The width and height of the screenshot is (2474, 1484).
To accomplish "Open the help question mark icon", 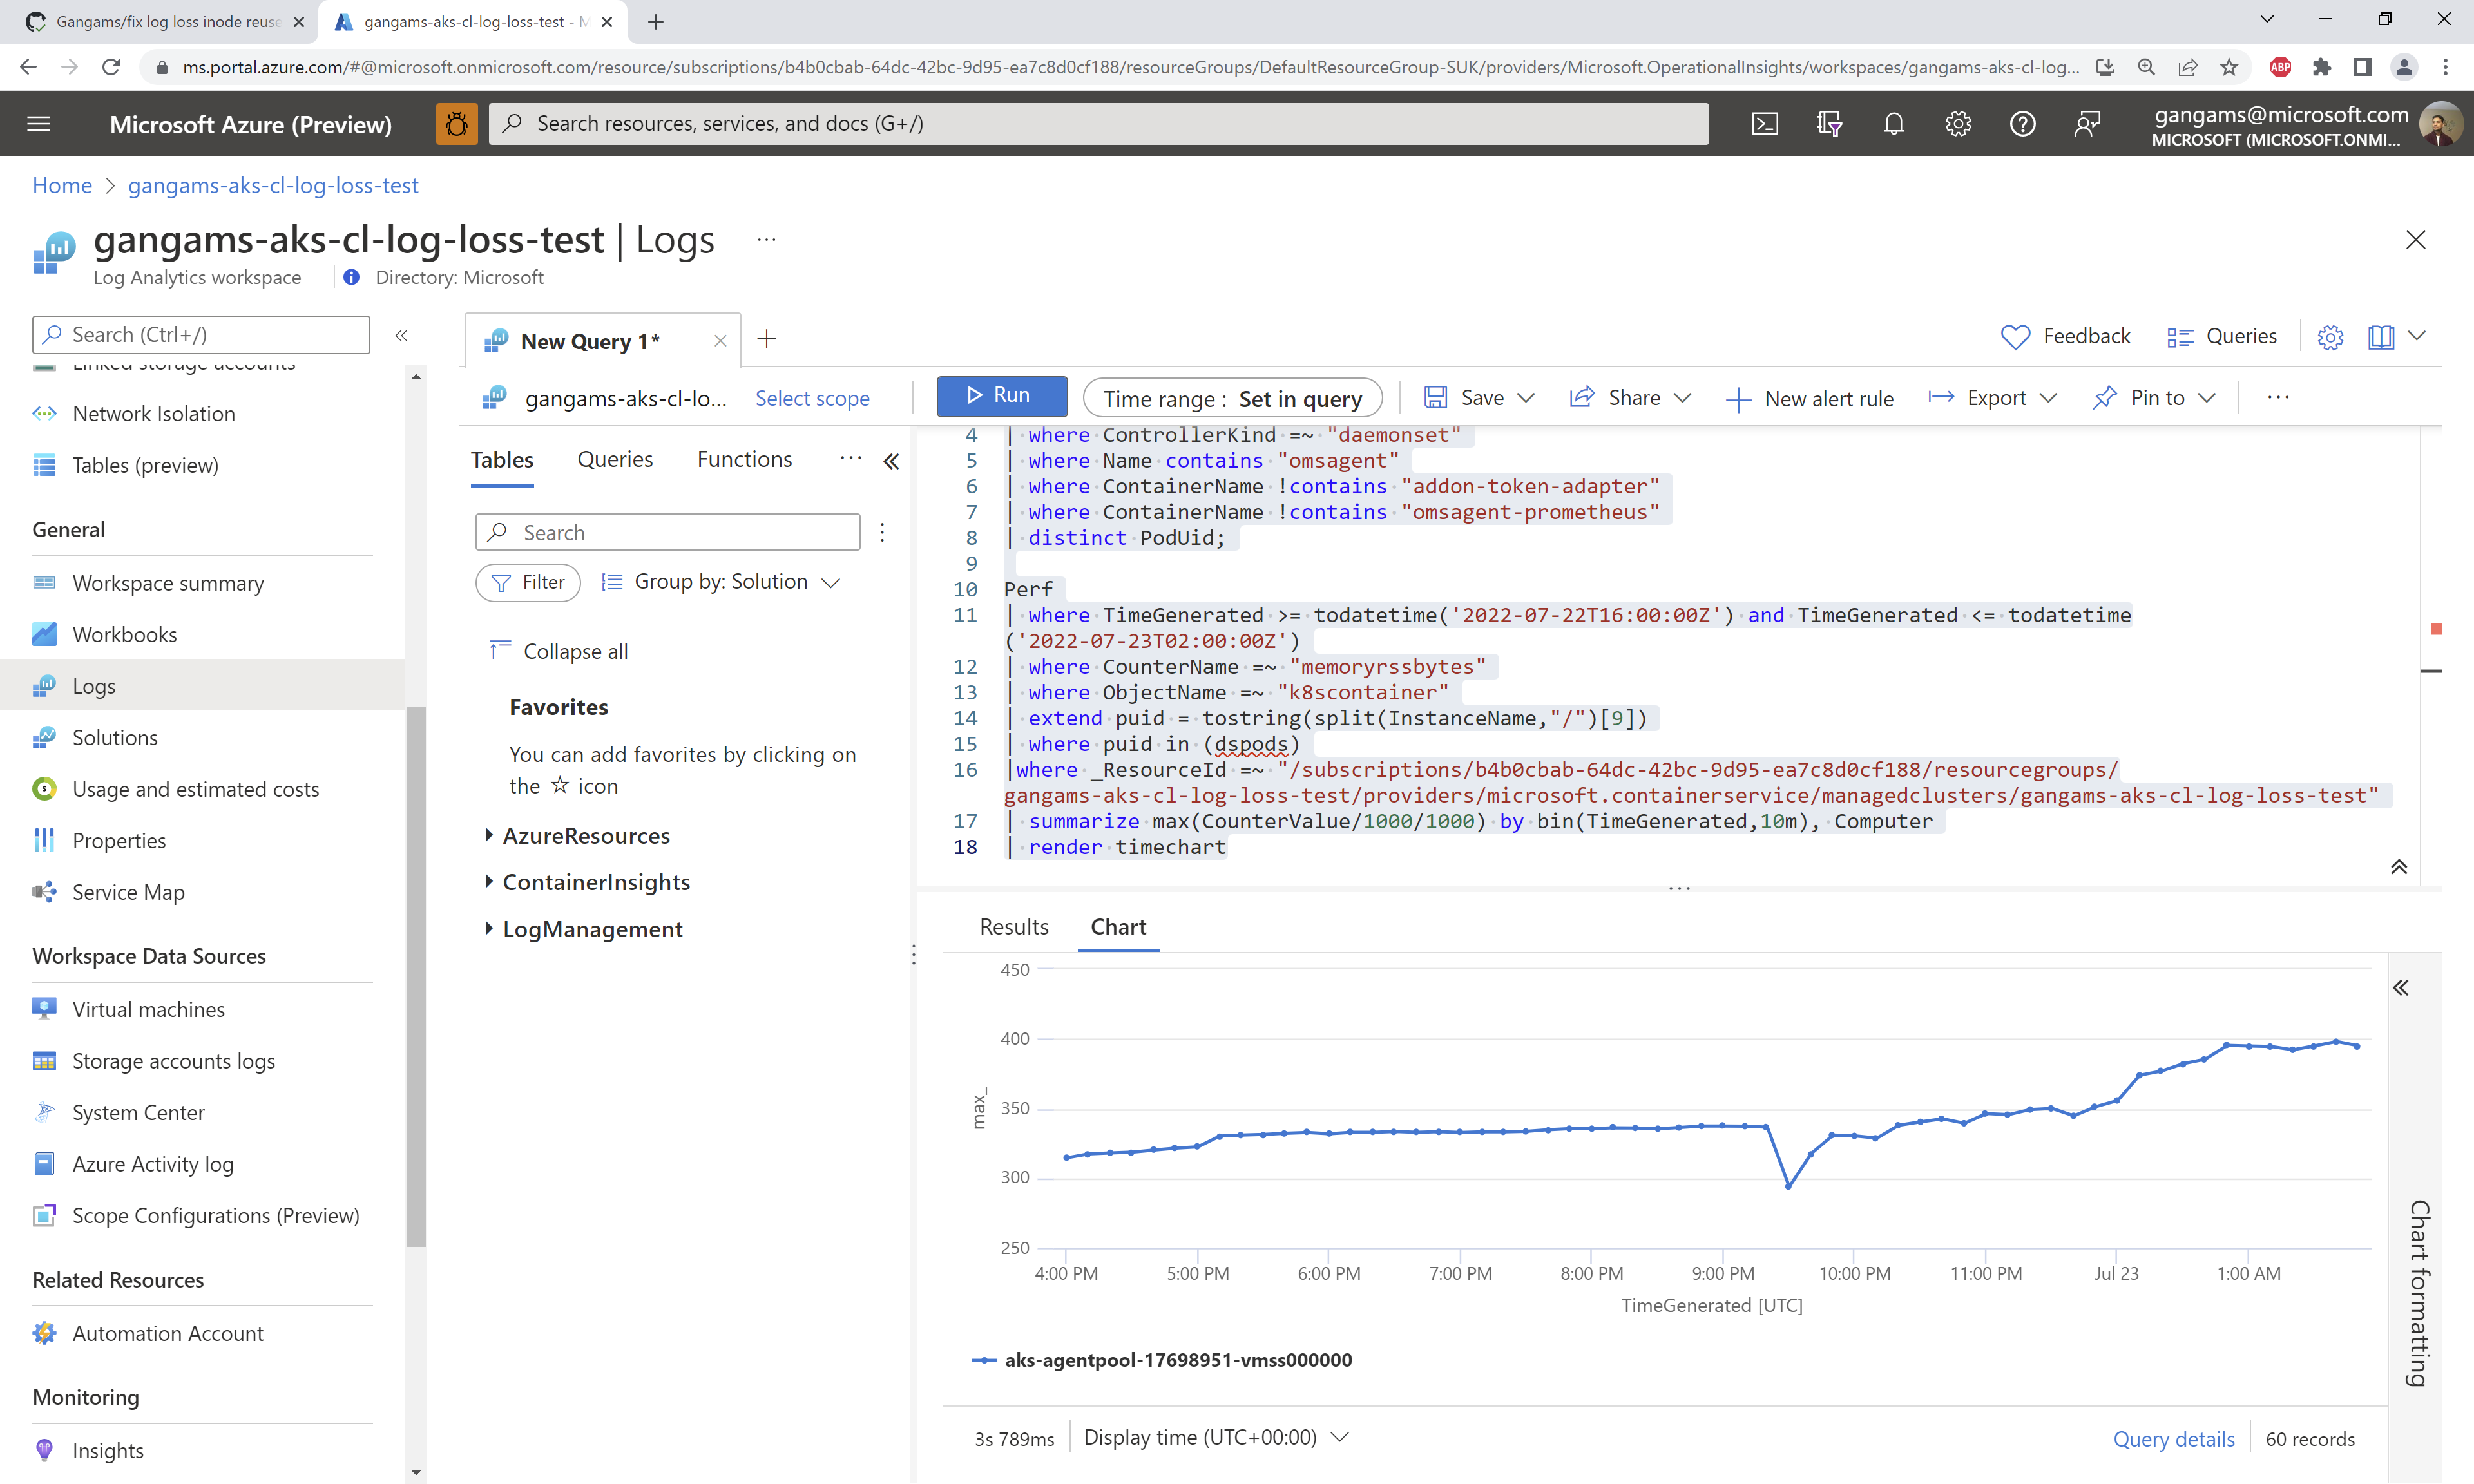I will 2022,124.
